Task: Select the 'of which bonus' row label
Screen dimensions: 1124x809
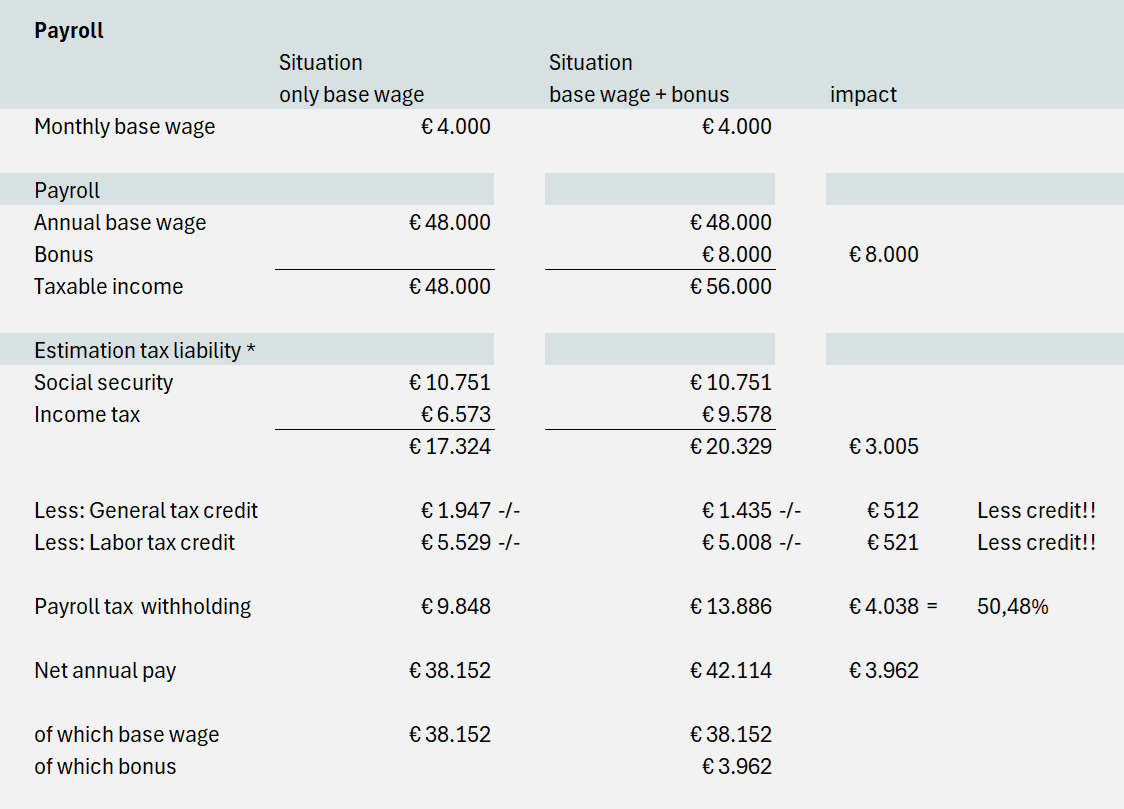Action: coord(105,767)
